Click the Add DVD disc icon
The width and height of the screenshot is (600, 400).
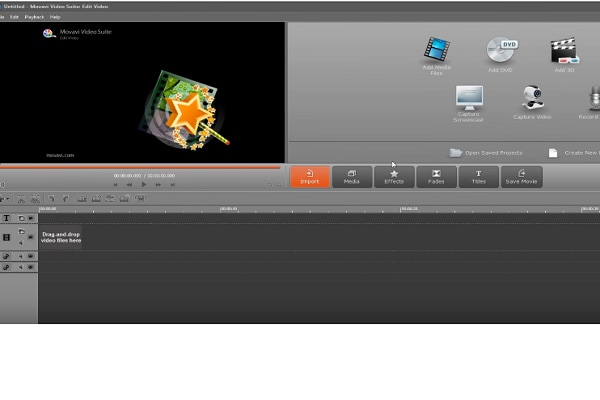[x=502, y=49]
